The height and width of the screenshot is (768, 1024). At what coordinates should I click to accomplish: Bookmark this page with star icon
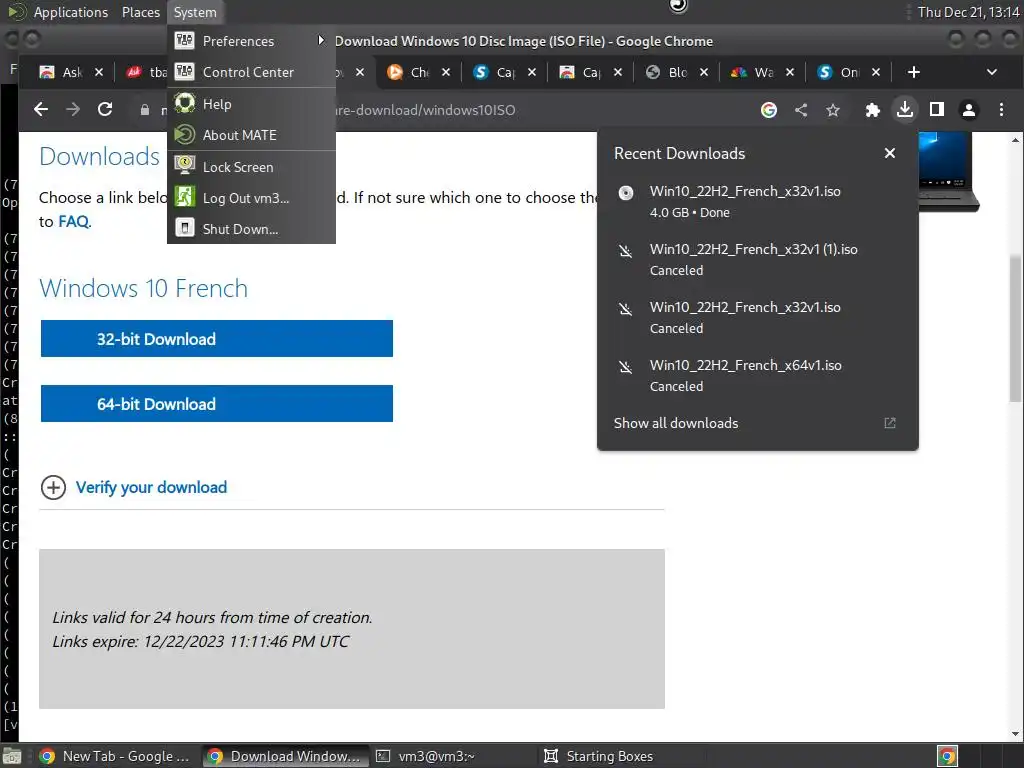tap(833, 110)
